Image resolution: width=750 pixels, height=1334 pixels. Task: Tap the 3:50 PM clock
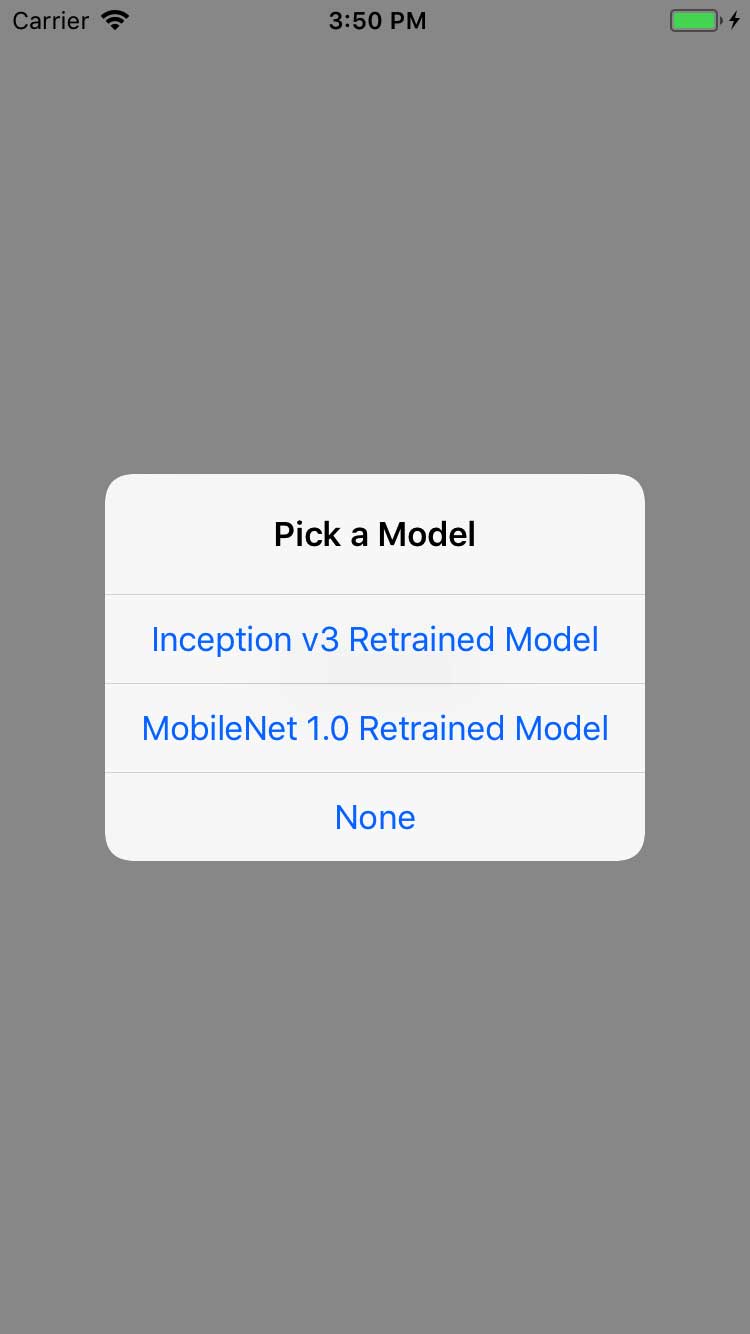click(x=377, y=21)
